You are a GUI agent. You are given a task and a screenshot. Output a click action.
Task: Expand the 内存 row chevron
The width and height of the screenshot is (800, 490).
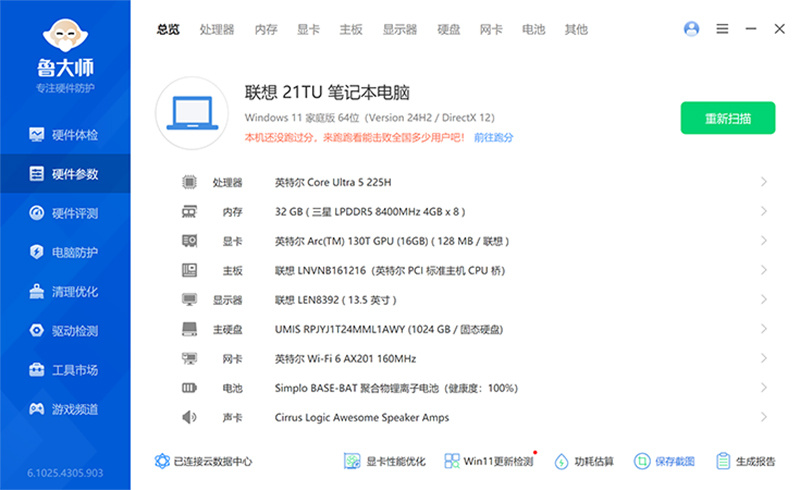point(764,211)
